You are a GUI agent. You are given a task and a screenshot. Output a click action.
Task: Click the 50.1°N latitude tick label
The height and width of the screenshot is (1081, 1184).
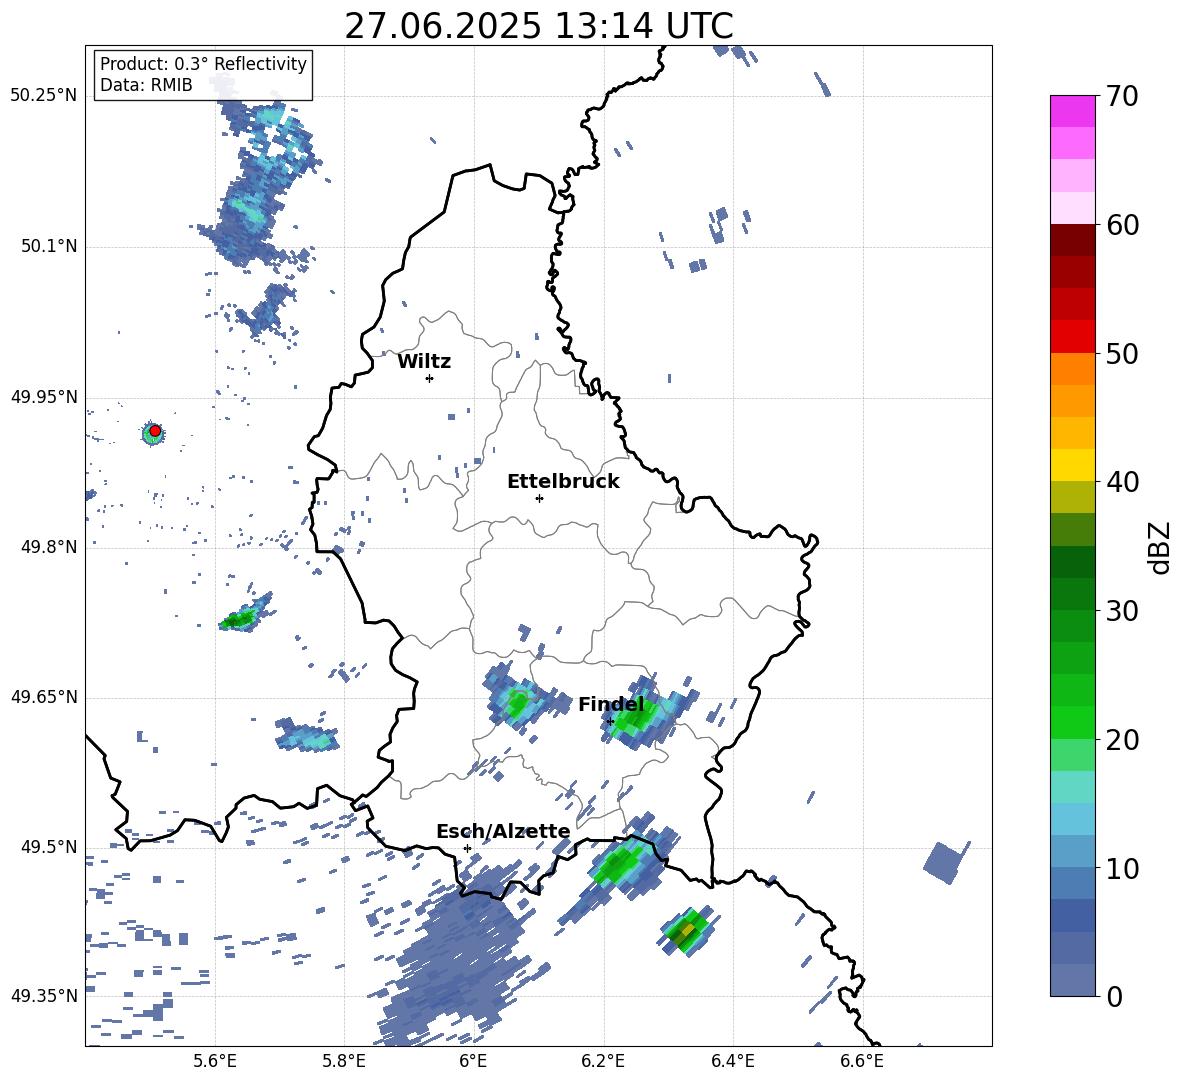click(x=49, y=246)
